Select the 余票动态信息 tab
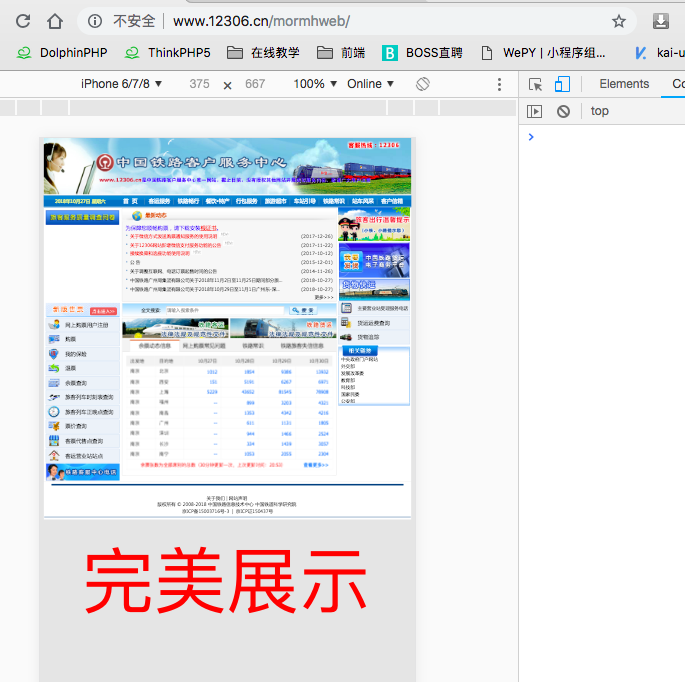This screenshot has width=685, height=682. click(x=154, y=346)
